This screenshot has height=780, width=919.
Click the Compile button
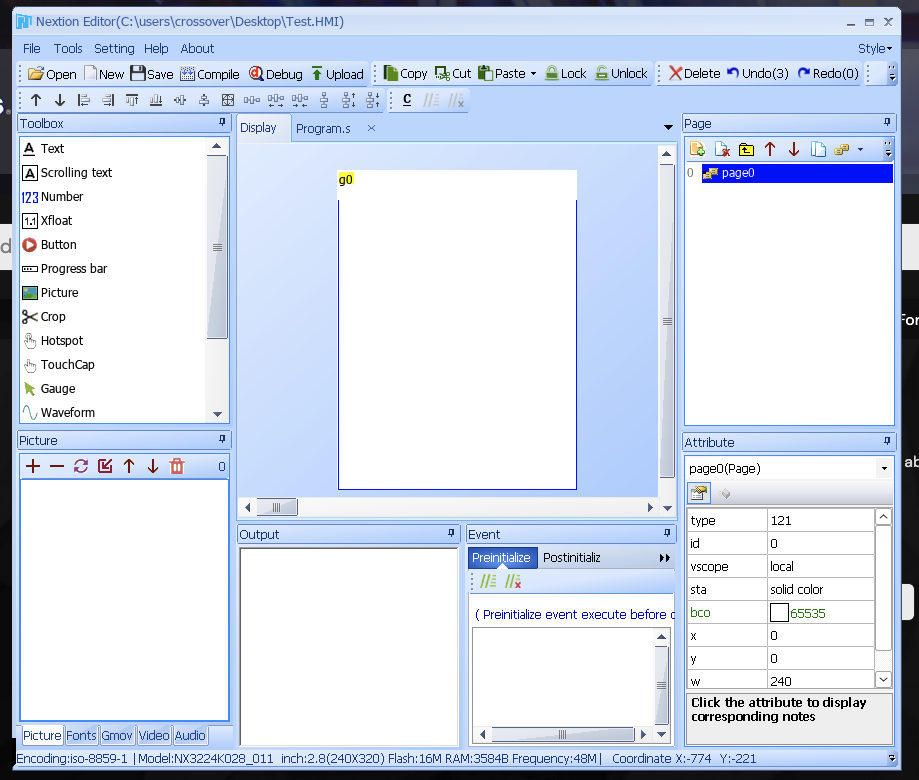(210, 74)
